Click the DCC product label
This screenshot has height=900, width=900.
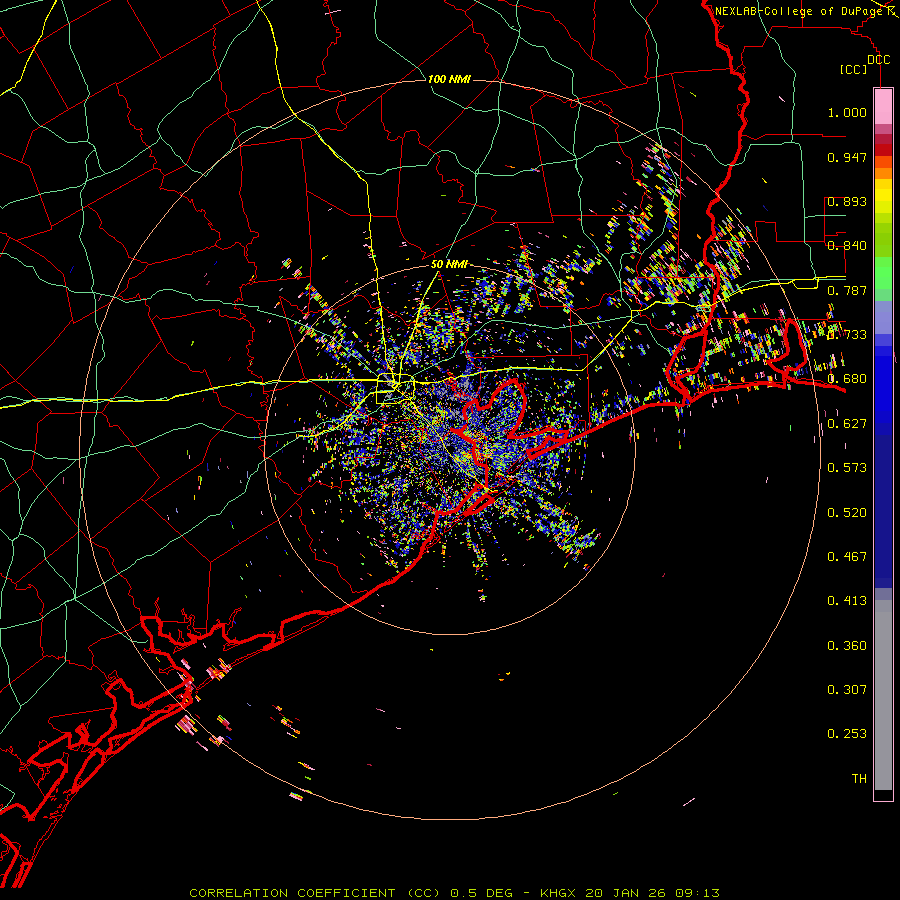tap(879, 60)
